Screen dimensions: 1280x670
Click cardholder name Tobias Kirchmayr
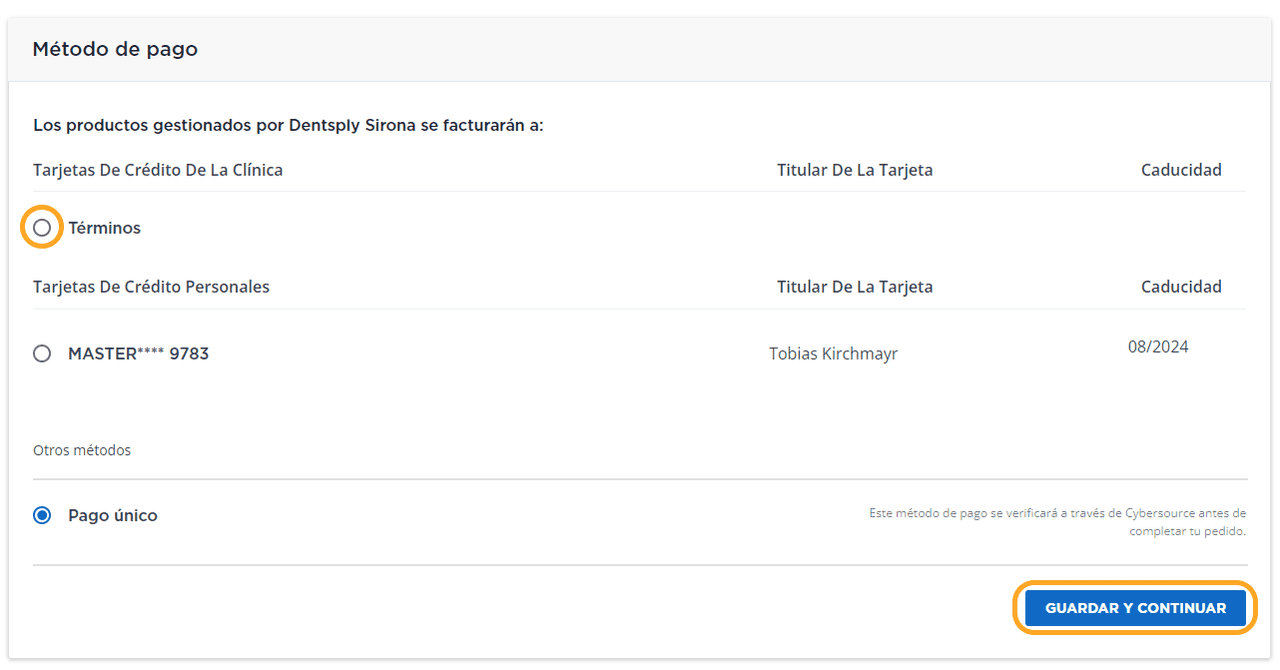833,354
